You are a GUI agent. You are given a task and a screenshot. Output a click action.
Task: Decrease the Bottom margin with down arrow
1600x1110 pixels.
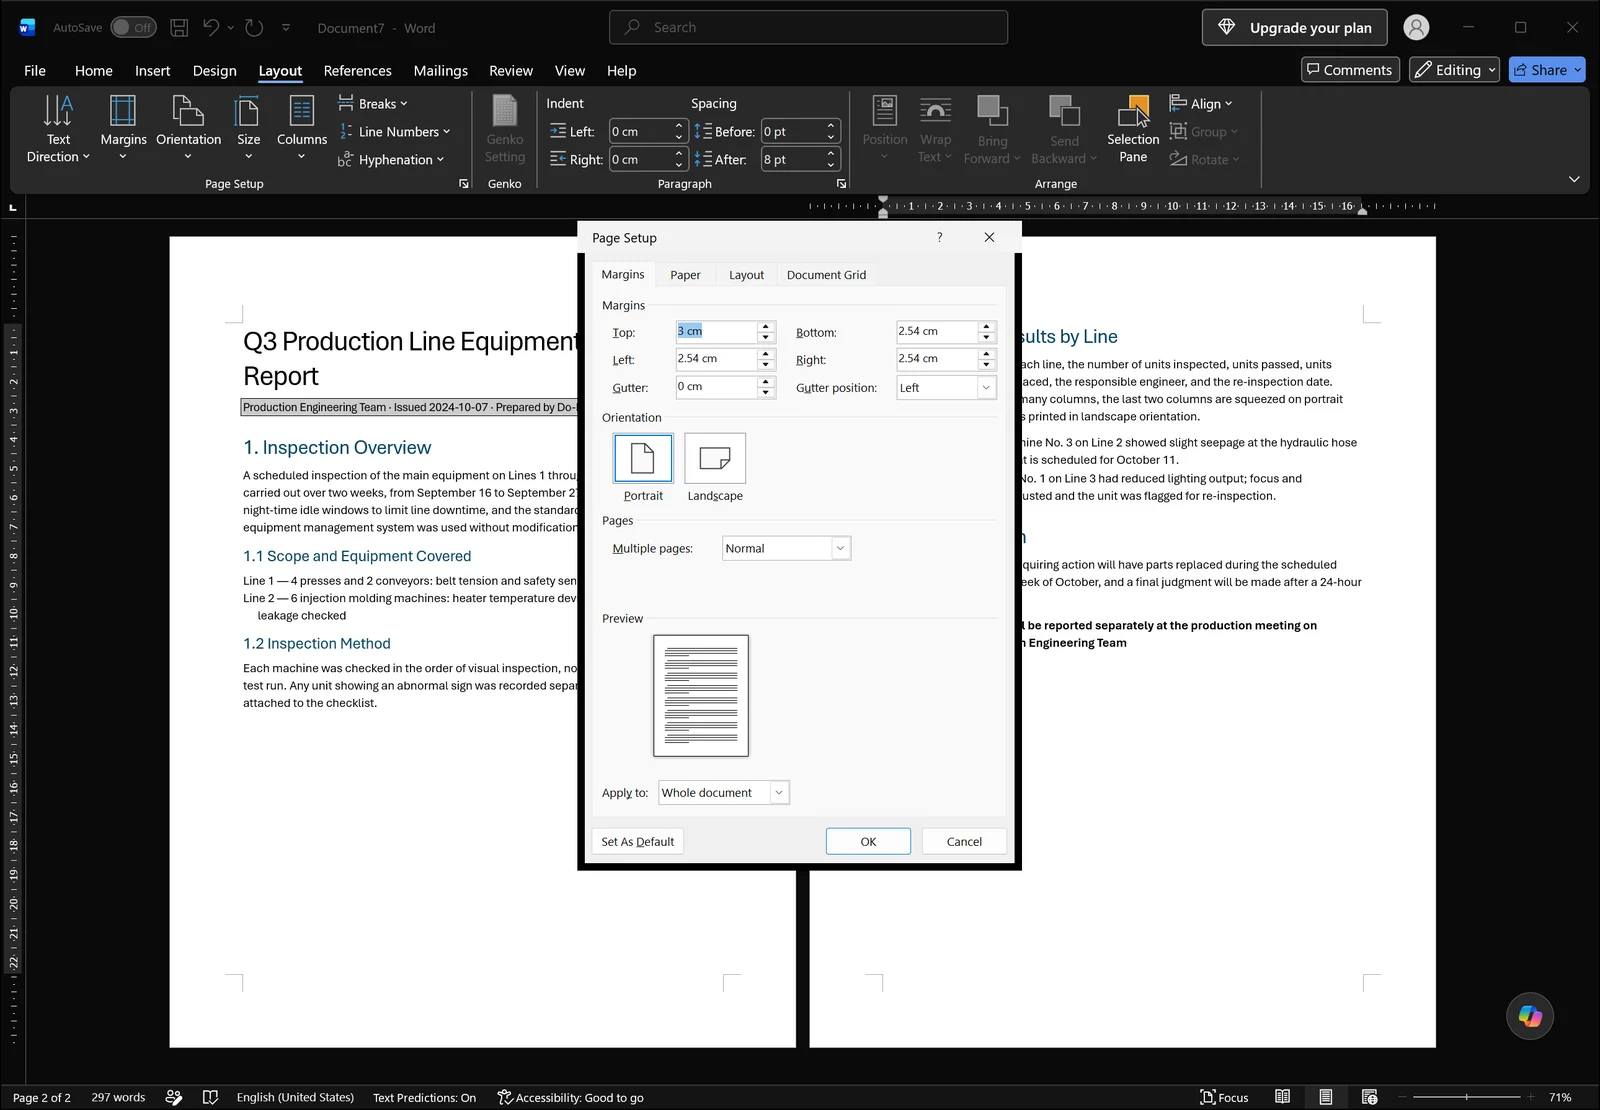point(987,337)
